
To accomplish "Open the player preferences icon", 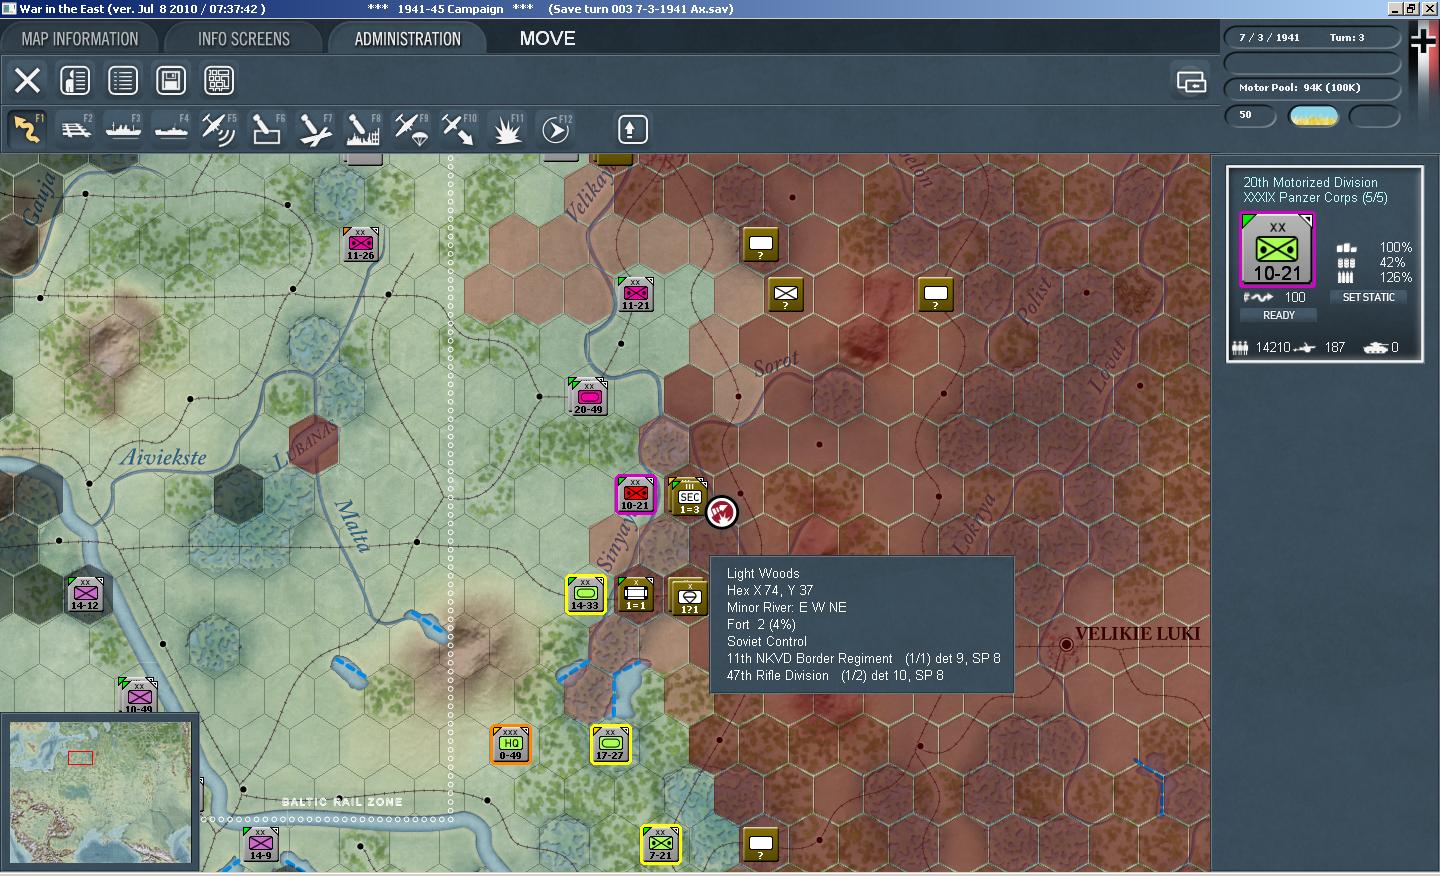I will (75, 80).
